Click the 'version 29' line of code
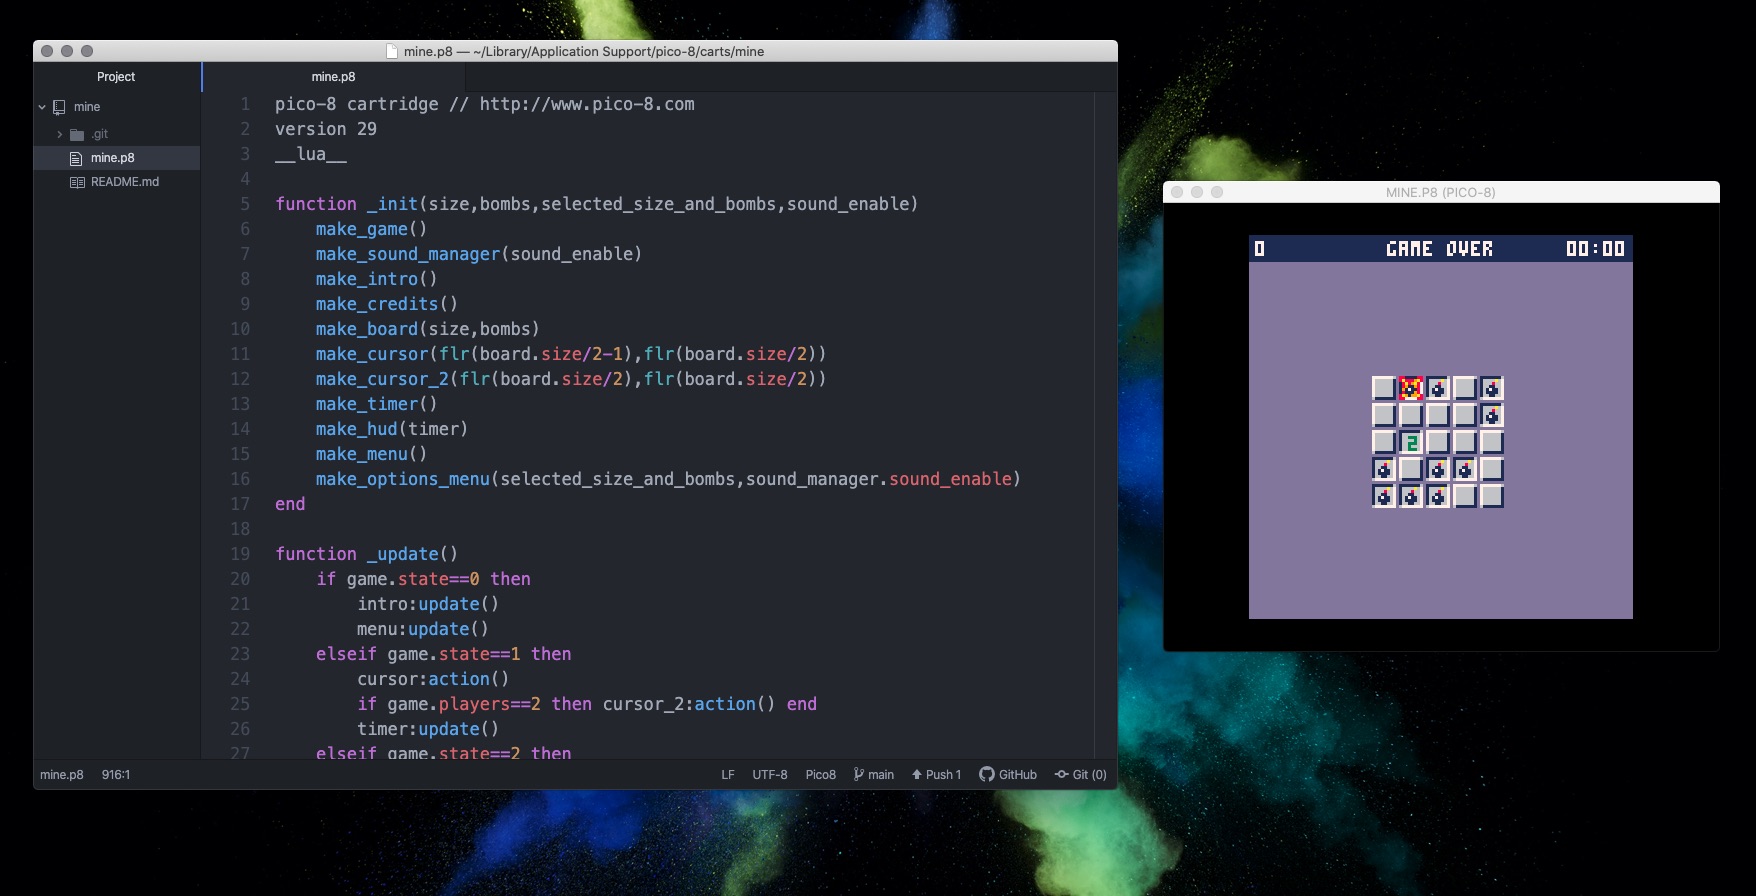Screen dimensions: 1756x896 click(326, 129)
